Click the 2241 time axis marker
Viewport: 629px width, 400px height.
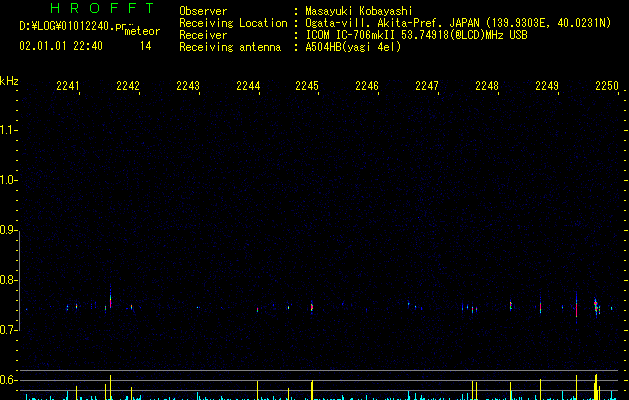click(x=68, y=86)
